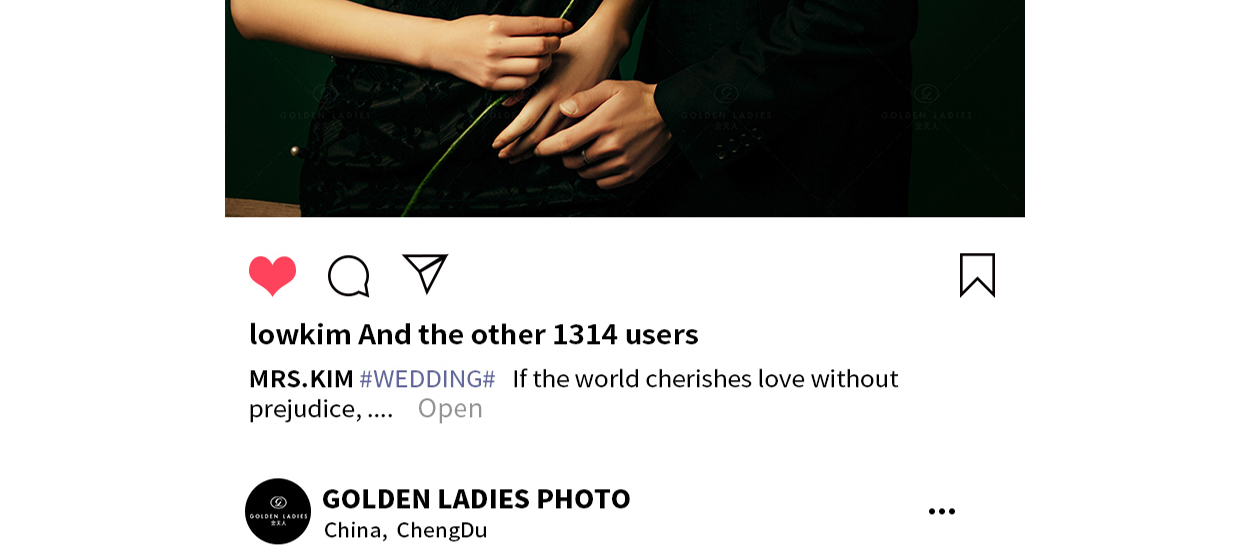Open the #WEDDING# hashtag link

click(427, 379)
